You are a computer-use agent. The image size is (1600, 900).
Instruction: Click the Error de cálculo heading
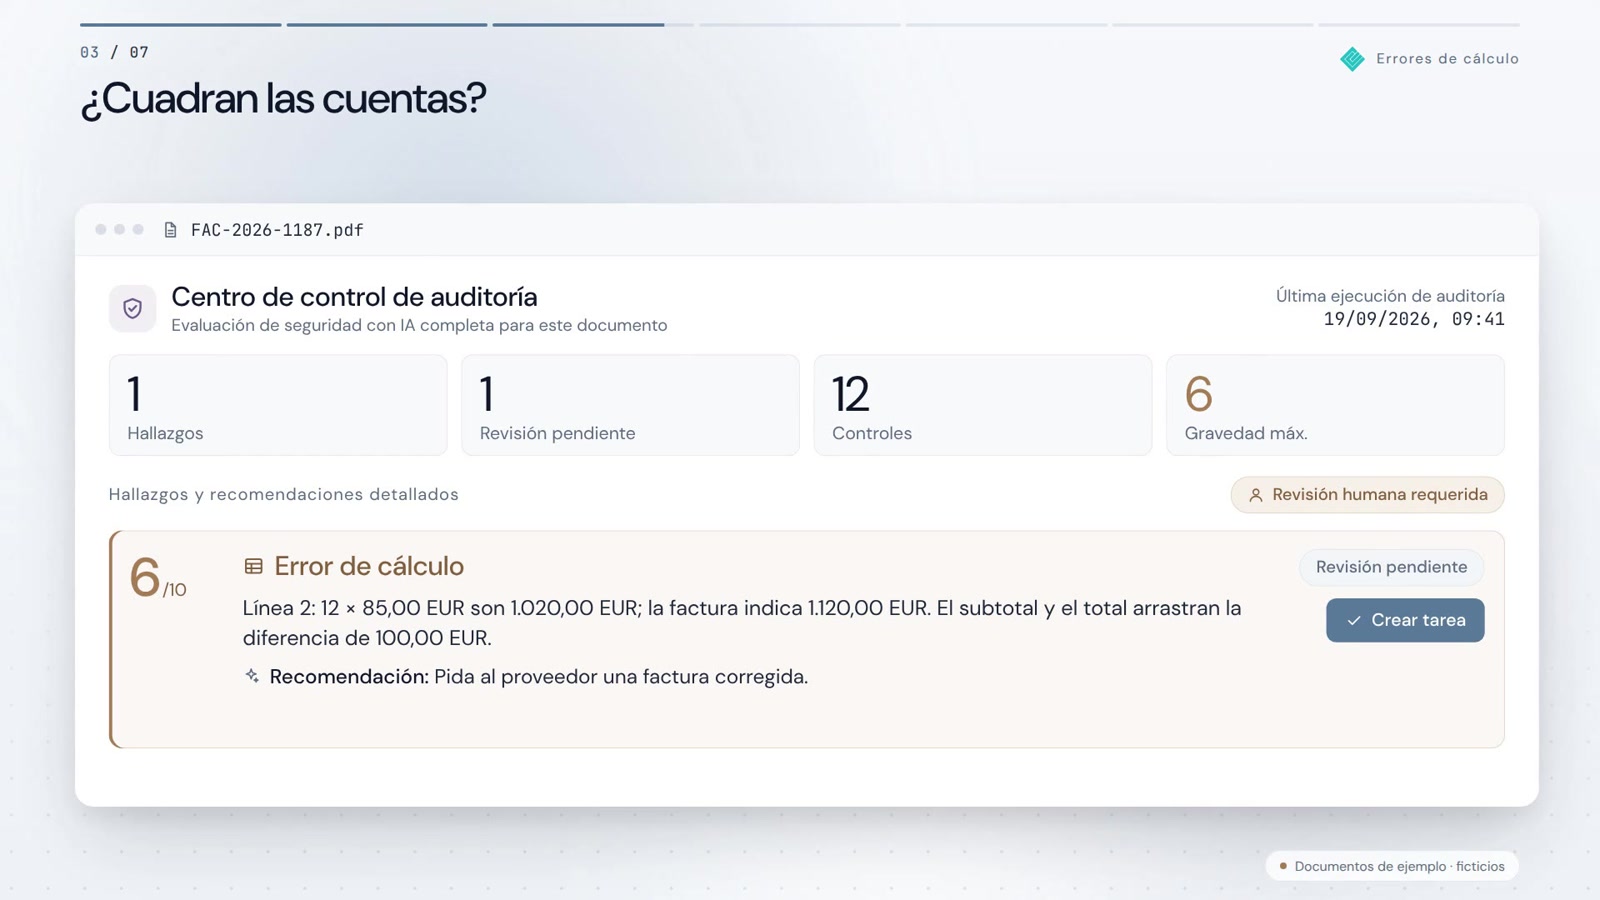pyautogui.click(x=369, y=566)
